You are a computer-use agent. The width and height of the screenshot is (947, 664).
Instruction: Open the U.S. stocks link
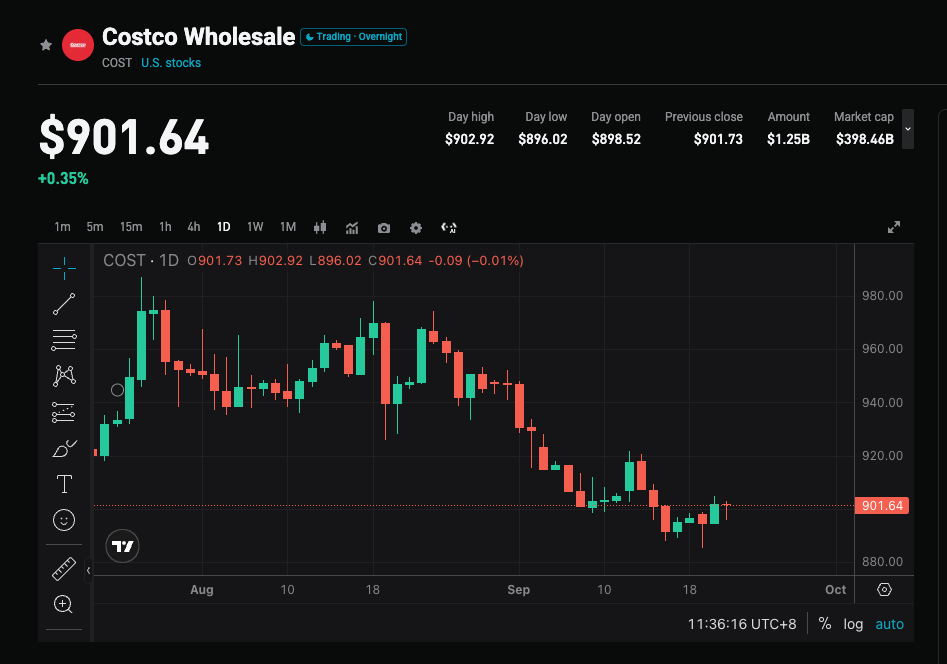pyautogui.click(x=171, y=63)
